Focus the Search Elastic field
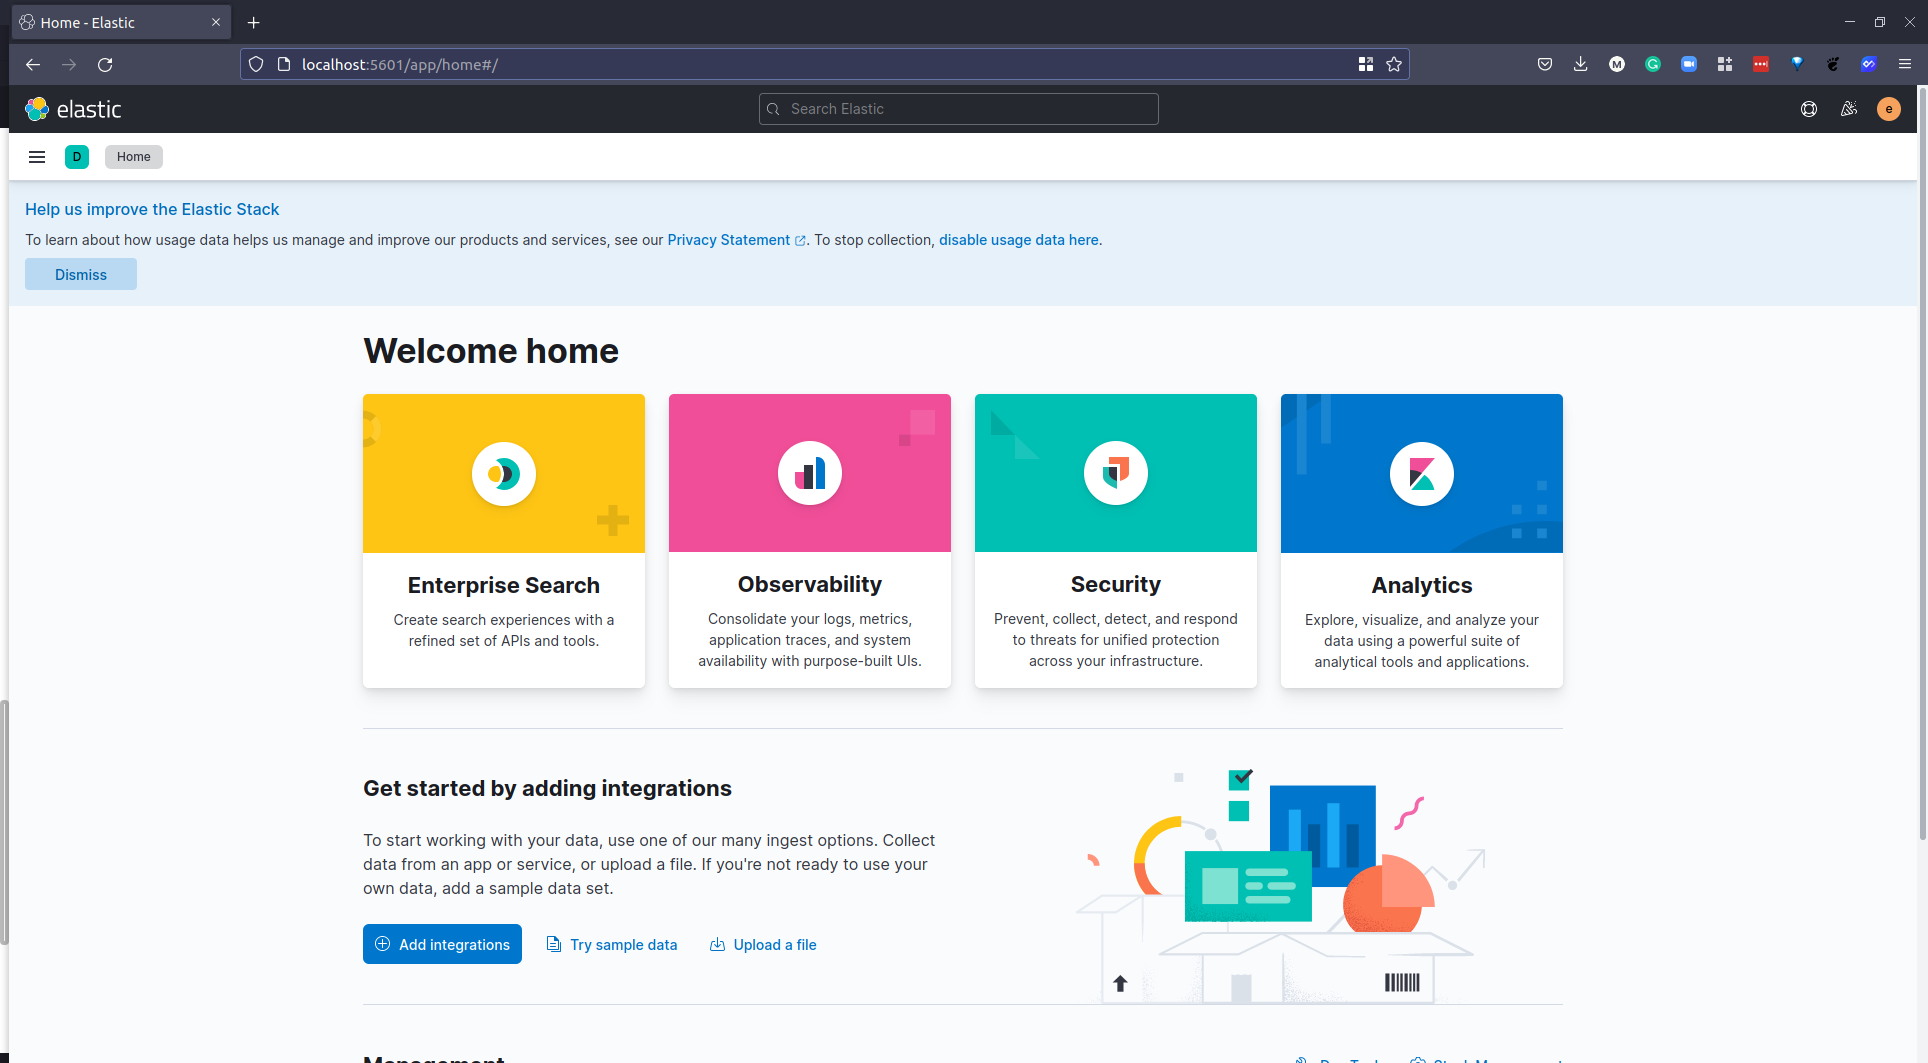Viewport: 1928px width, 1063px height. point(959,109)
